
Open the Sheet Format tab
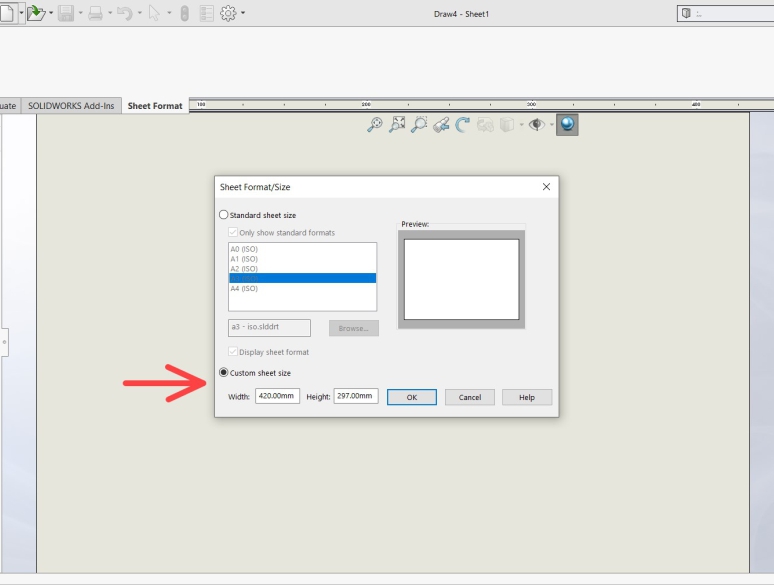155,106
